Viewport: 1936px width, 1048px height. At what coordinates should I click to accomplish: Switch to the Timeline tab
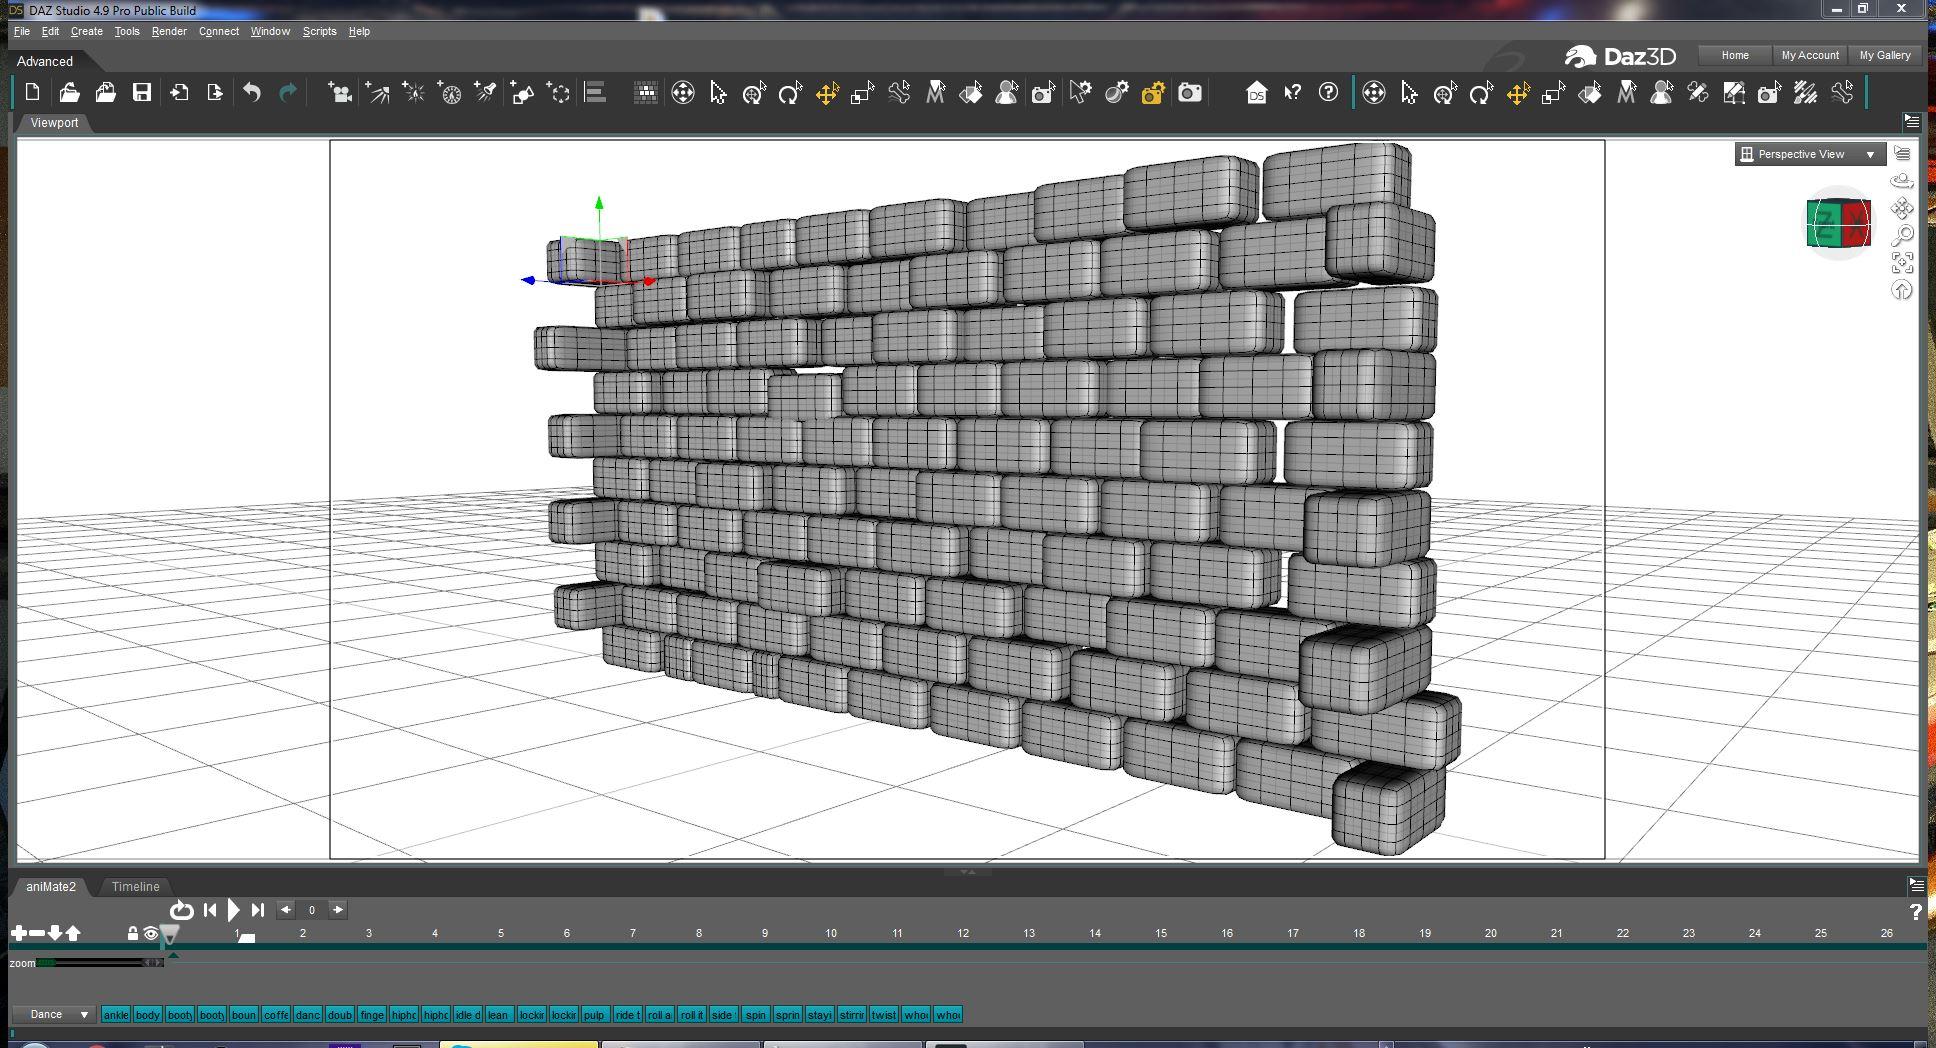135,887
